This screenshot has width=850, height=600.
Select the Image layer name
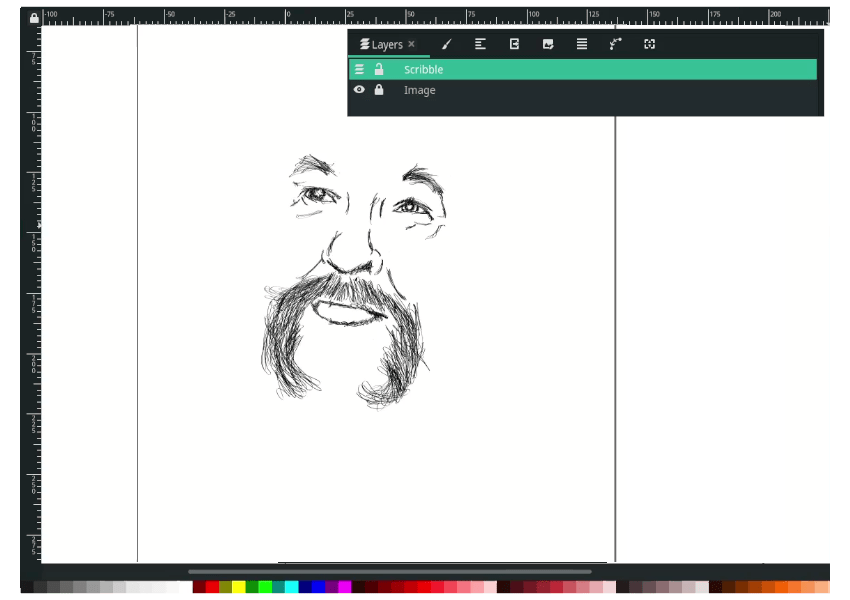pyautogui.click(x=420, y=91)
